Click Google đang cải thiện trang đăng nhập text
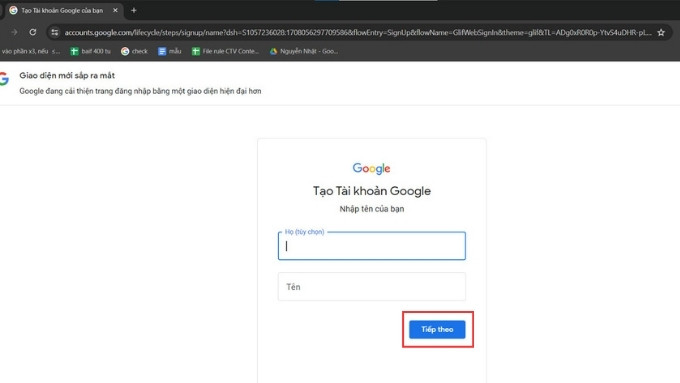The height and width of the screenshot is (383, 680). pos(140,91)
